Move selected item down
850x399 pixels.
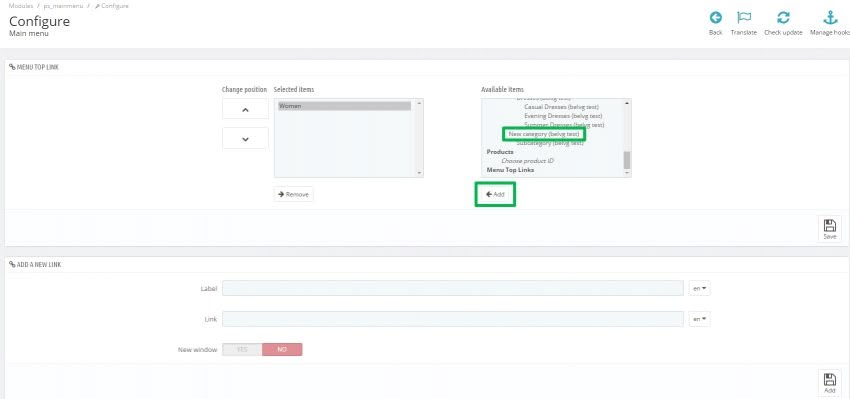pos(245,138)
